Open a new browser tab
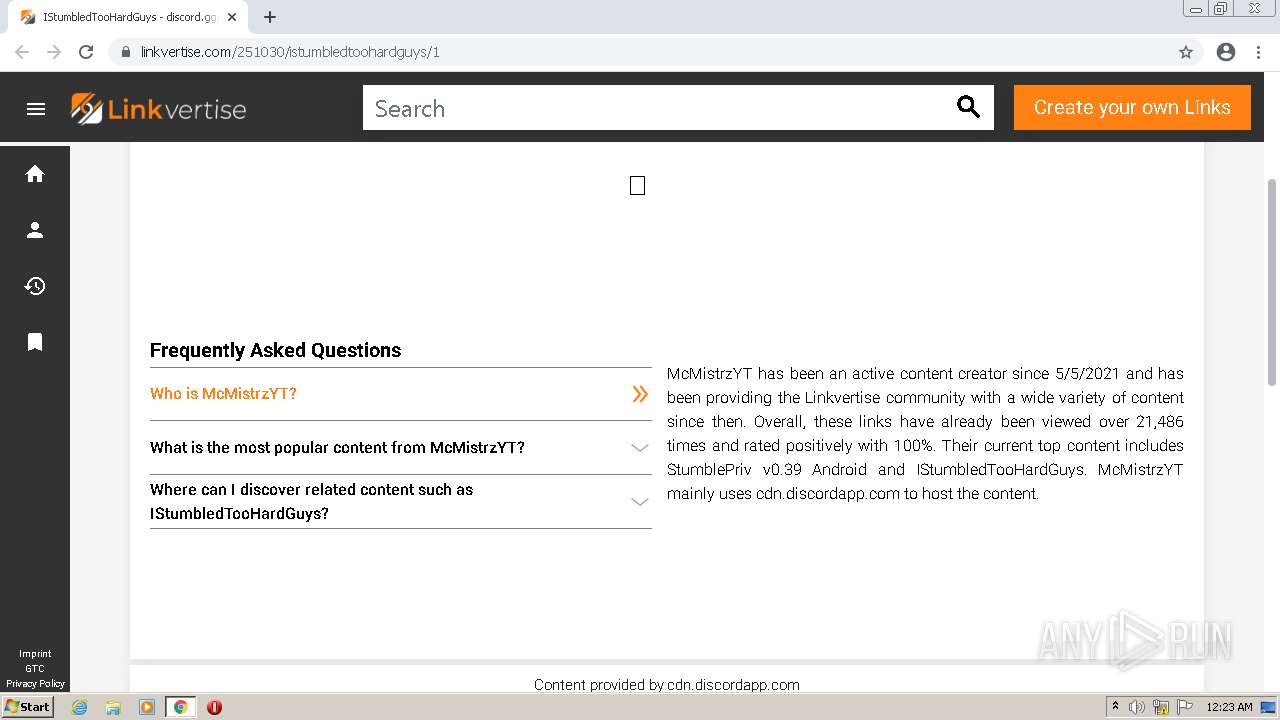Viewport: 1280px width, 720px height. click(x=270, y=17)
